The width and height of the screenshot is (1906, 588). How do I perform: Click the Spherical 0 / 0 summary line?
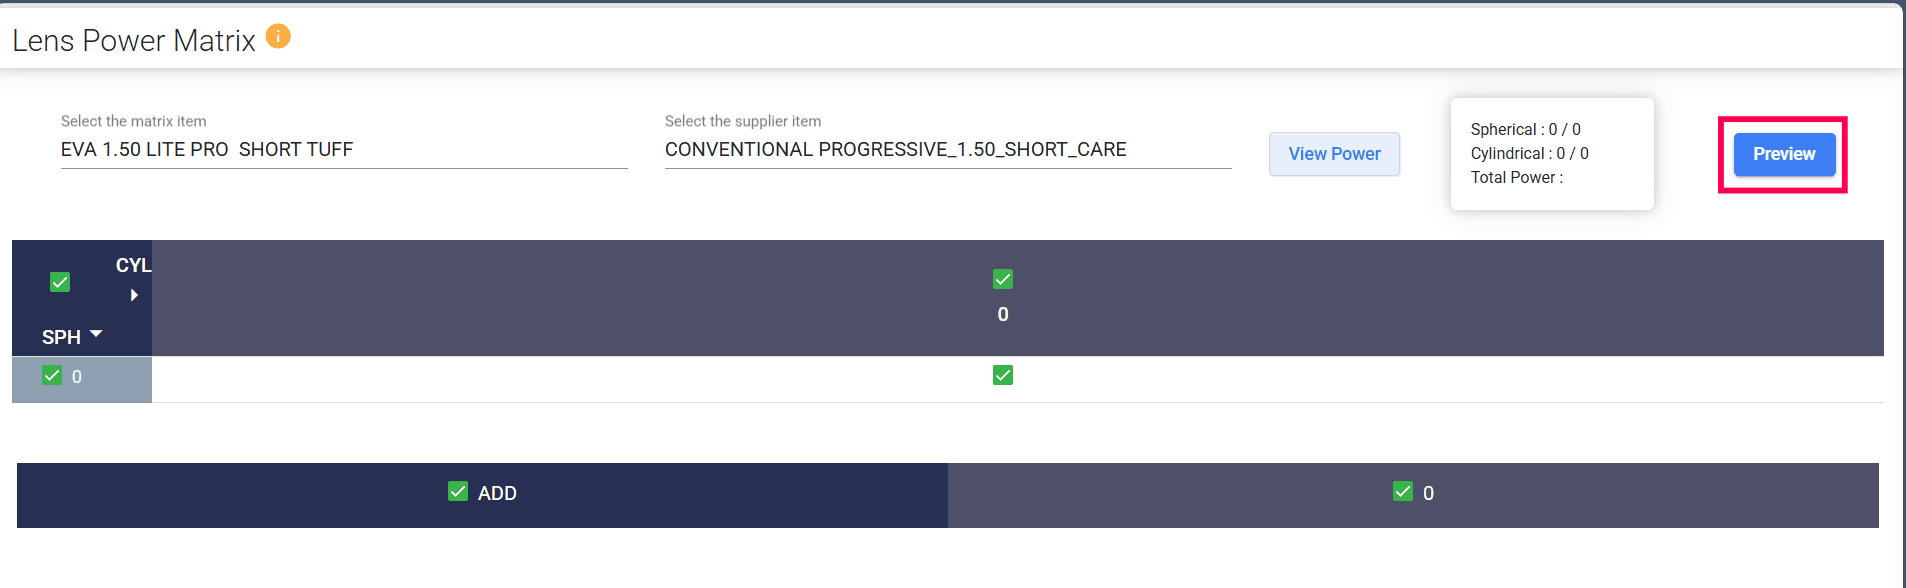pos(1525,129)
